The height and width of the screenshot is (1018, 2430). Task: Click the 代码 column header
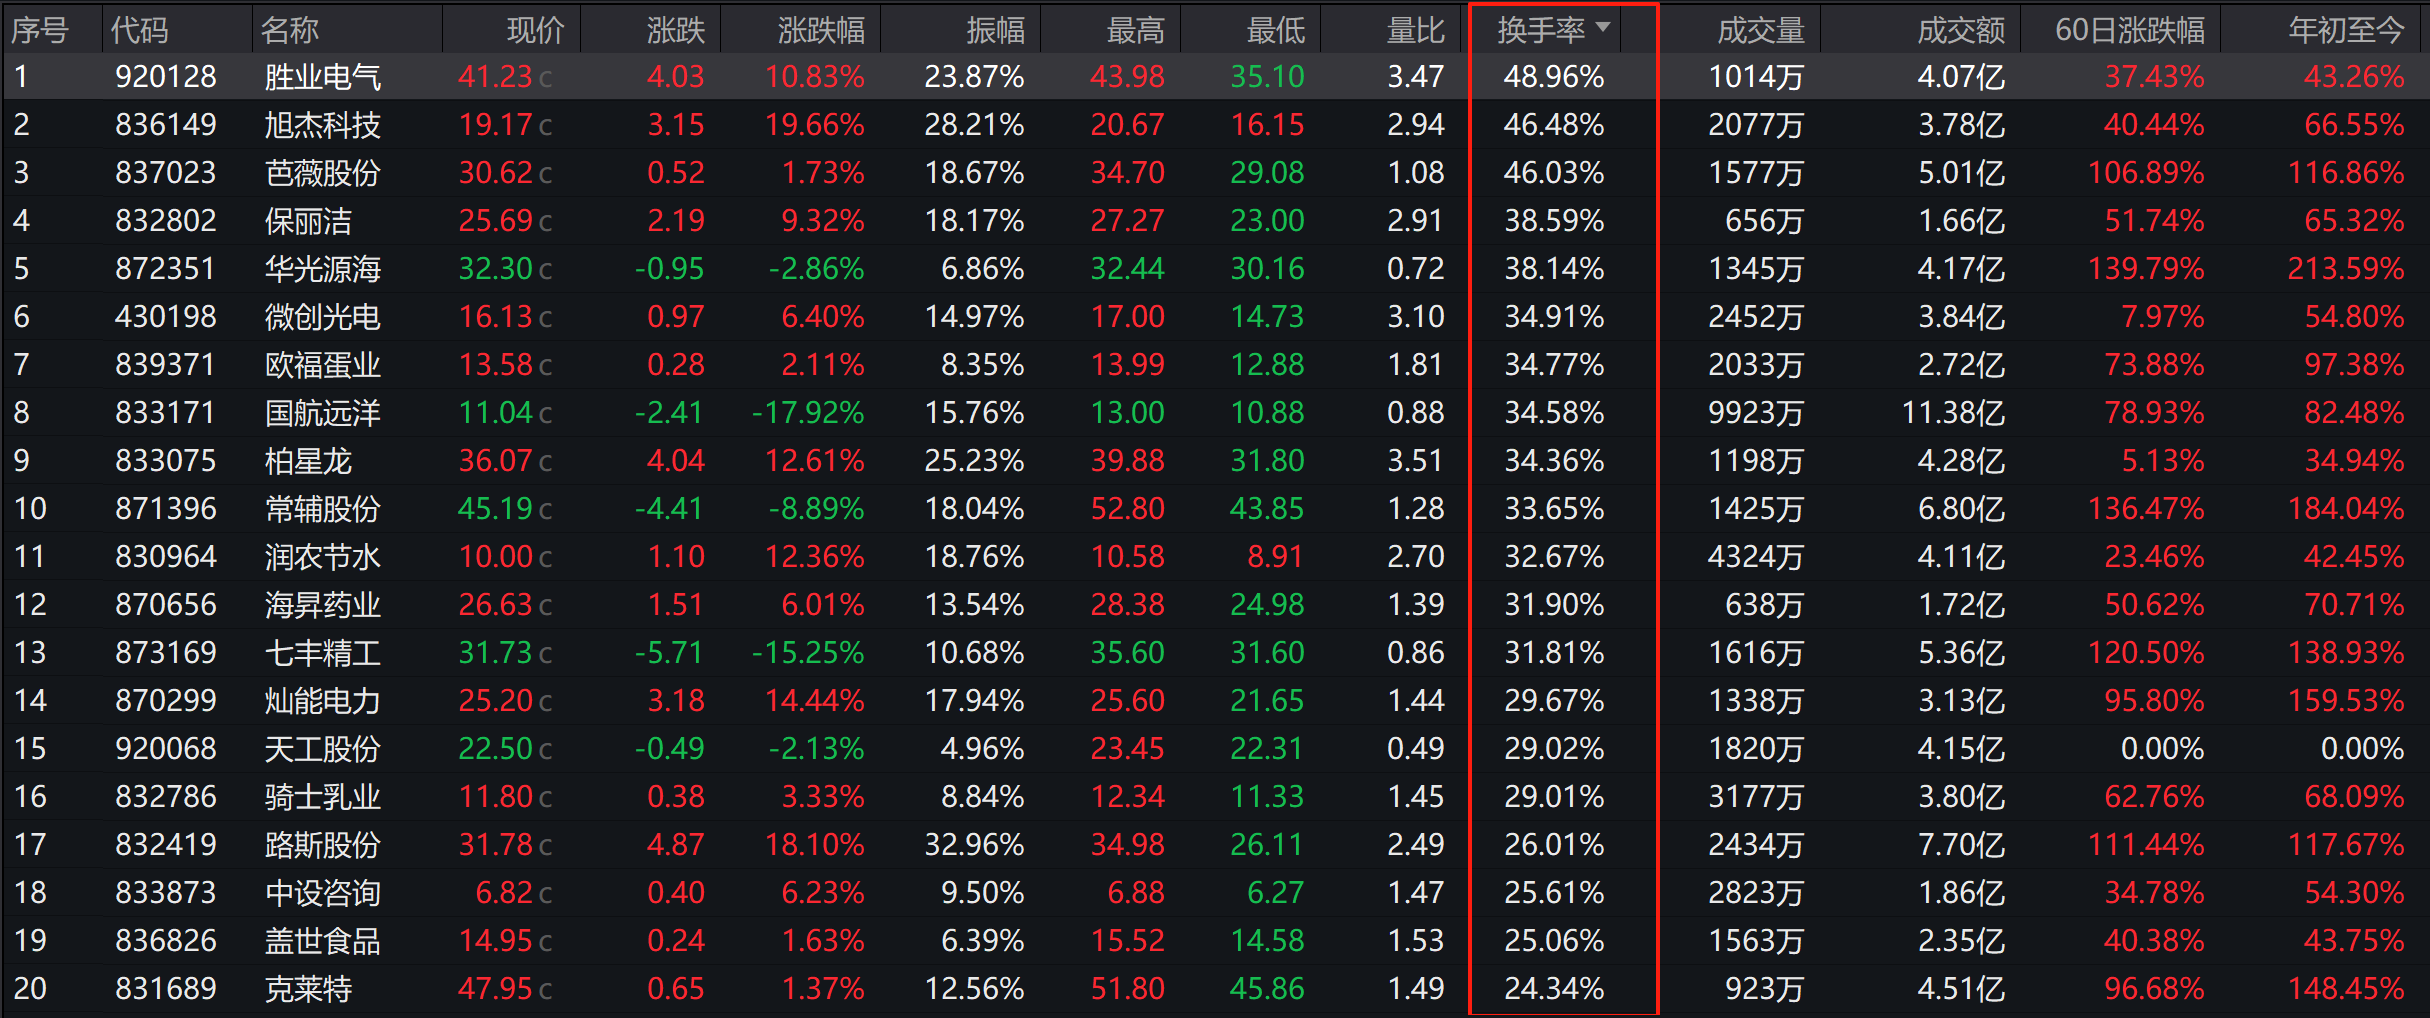(x=139, y=30)
